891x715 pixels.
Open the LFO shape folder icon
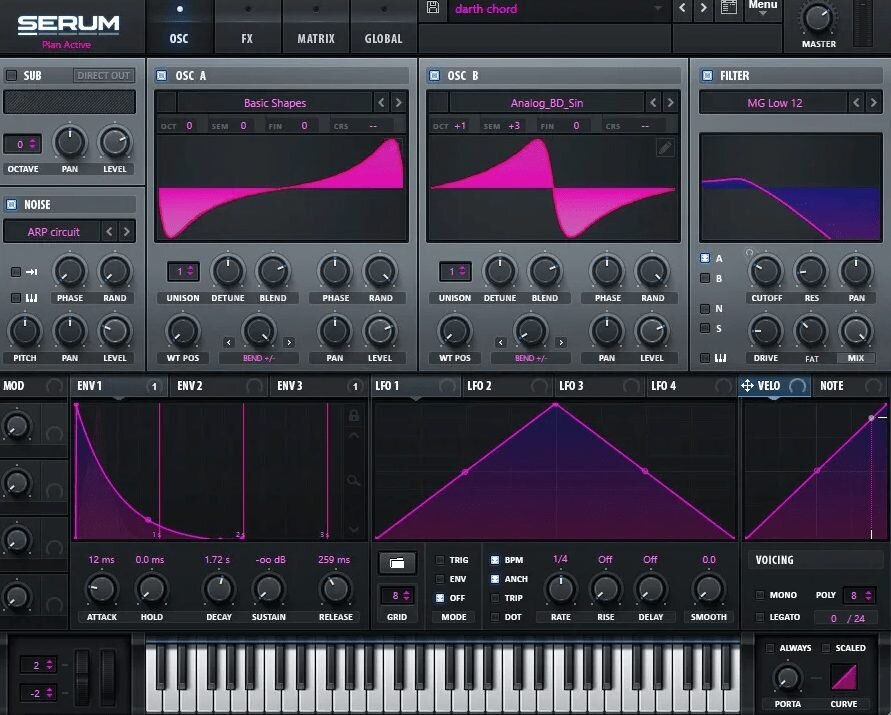(x=397, y=563)
